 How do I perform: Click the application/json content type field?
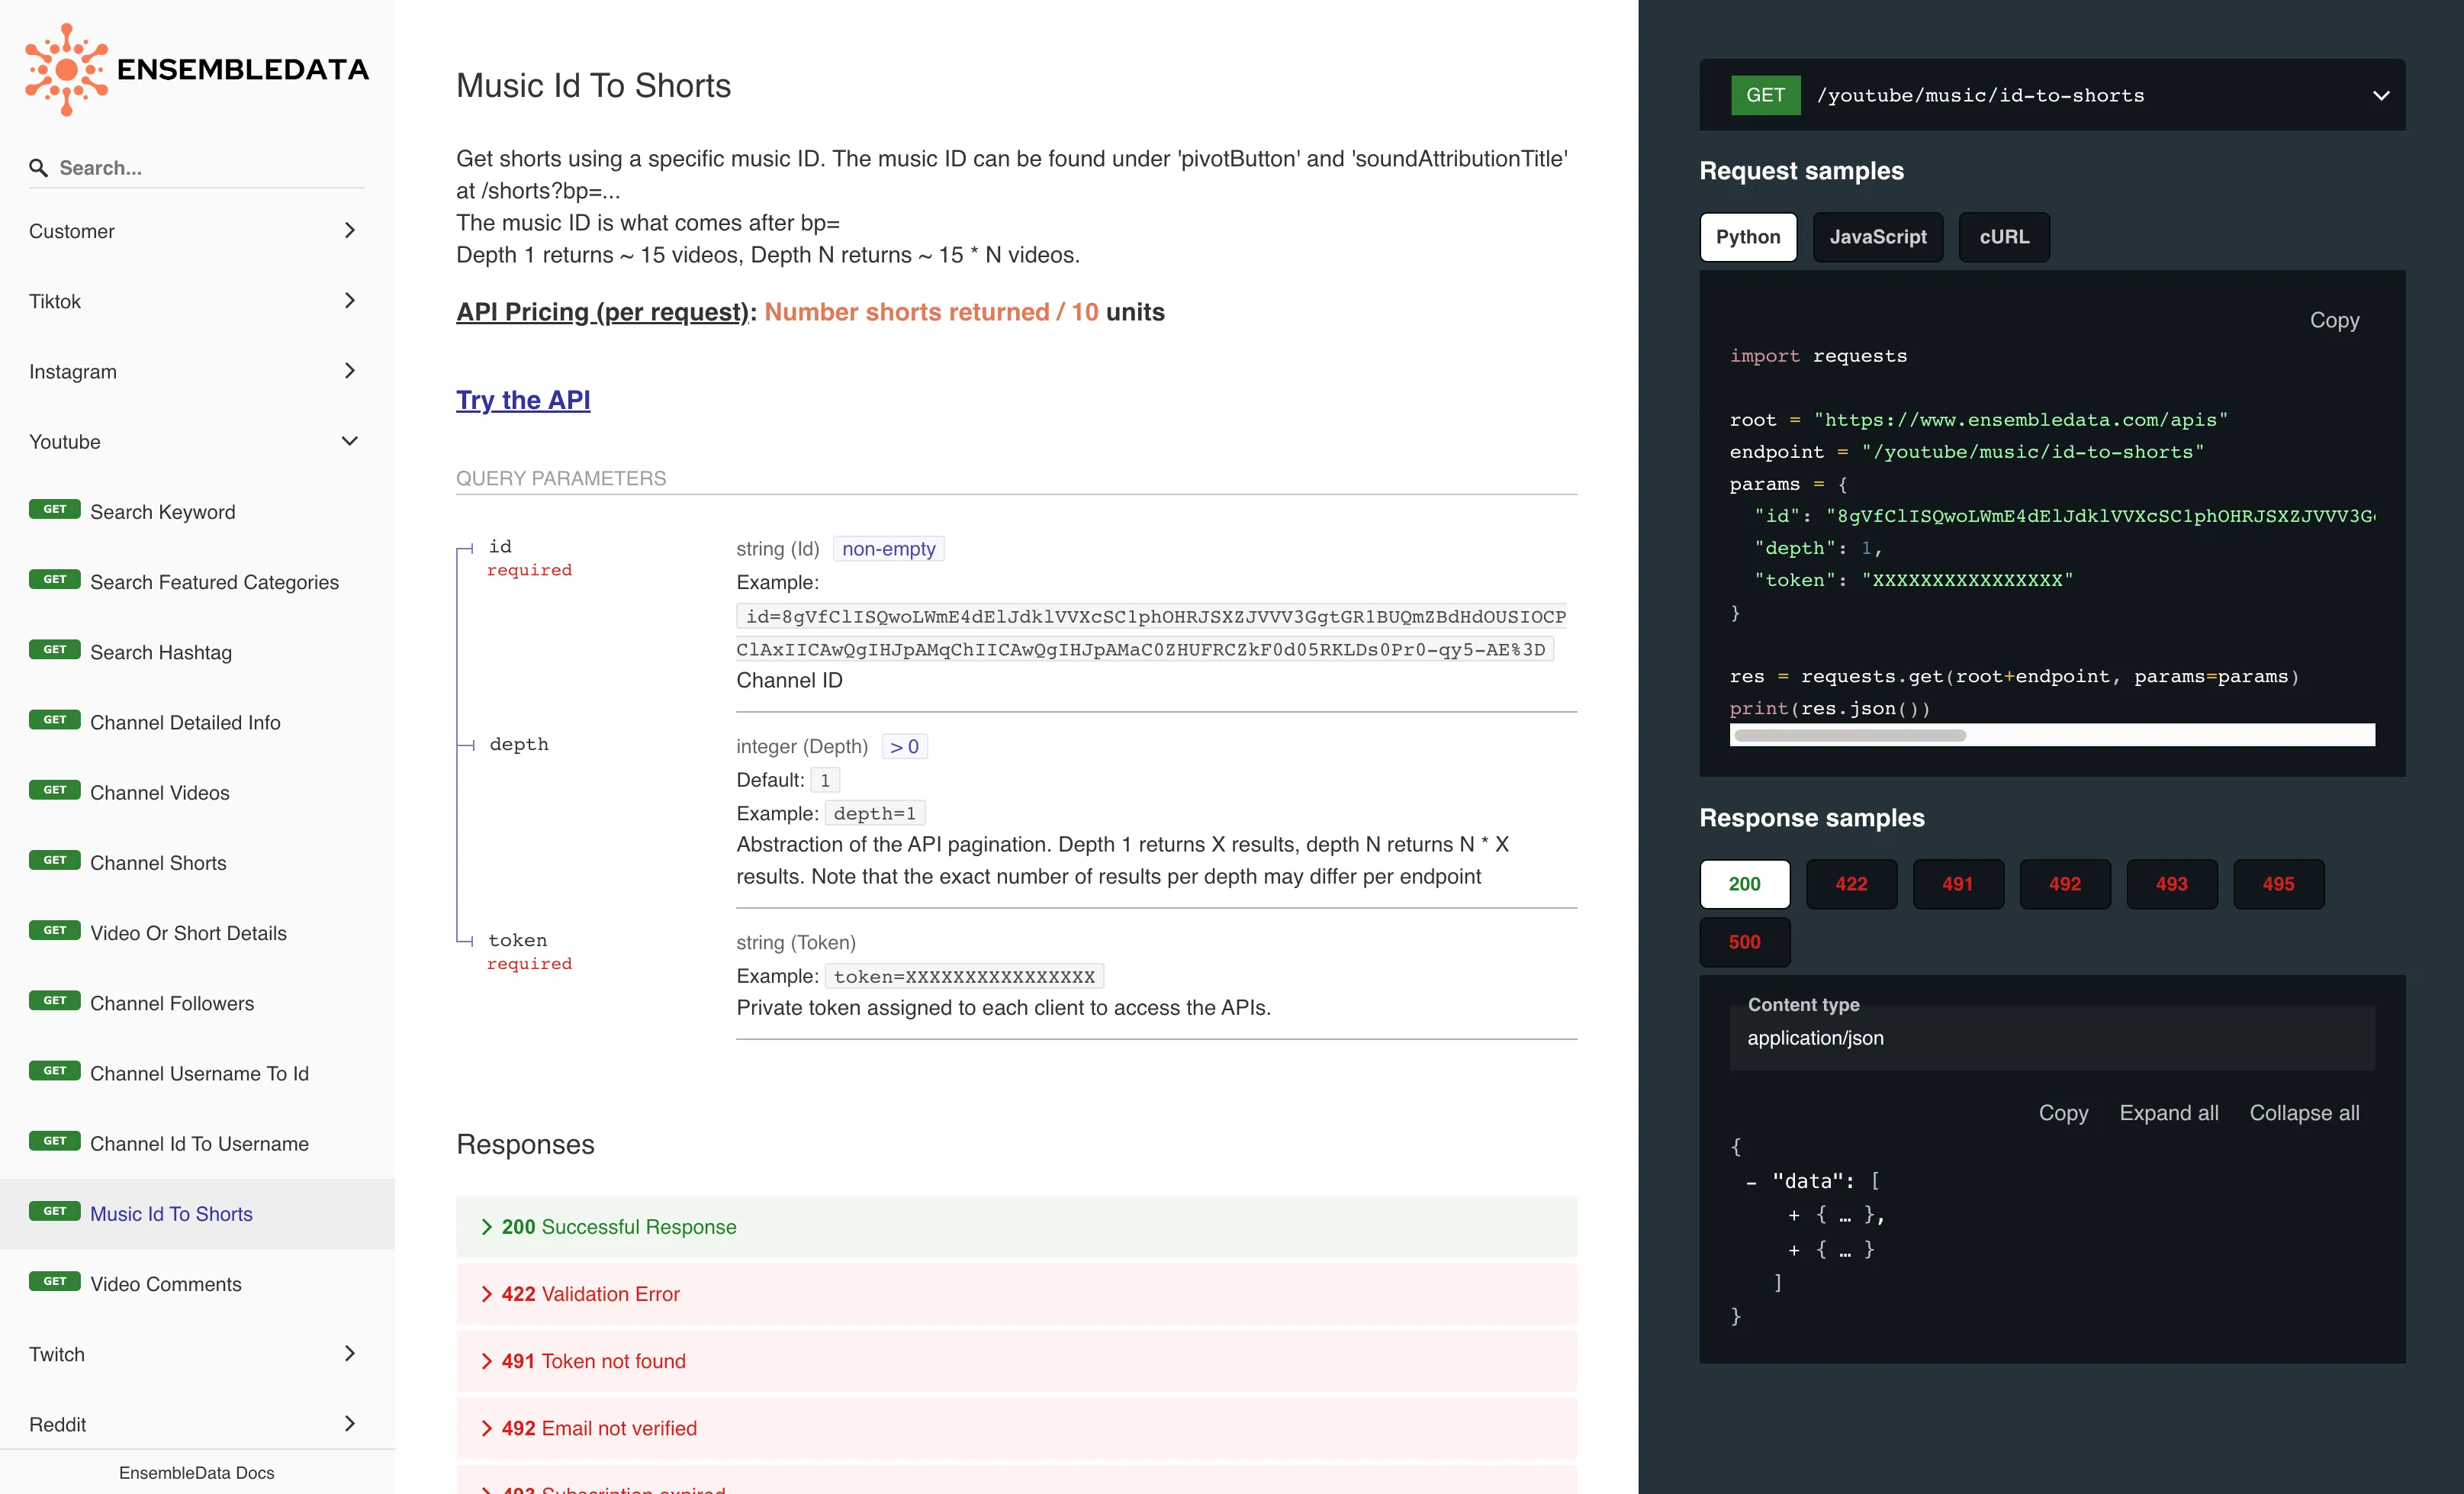pyautogui.click(x=2052, y=1038)
